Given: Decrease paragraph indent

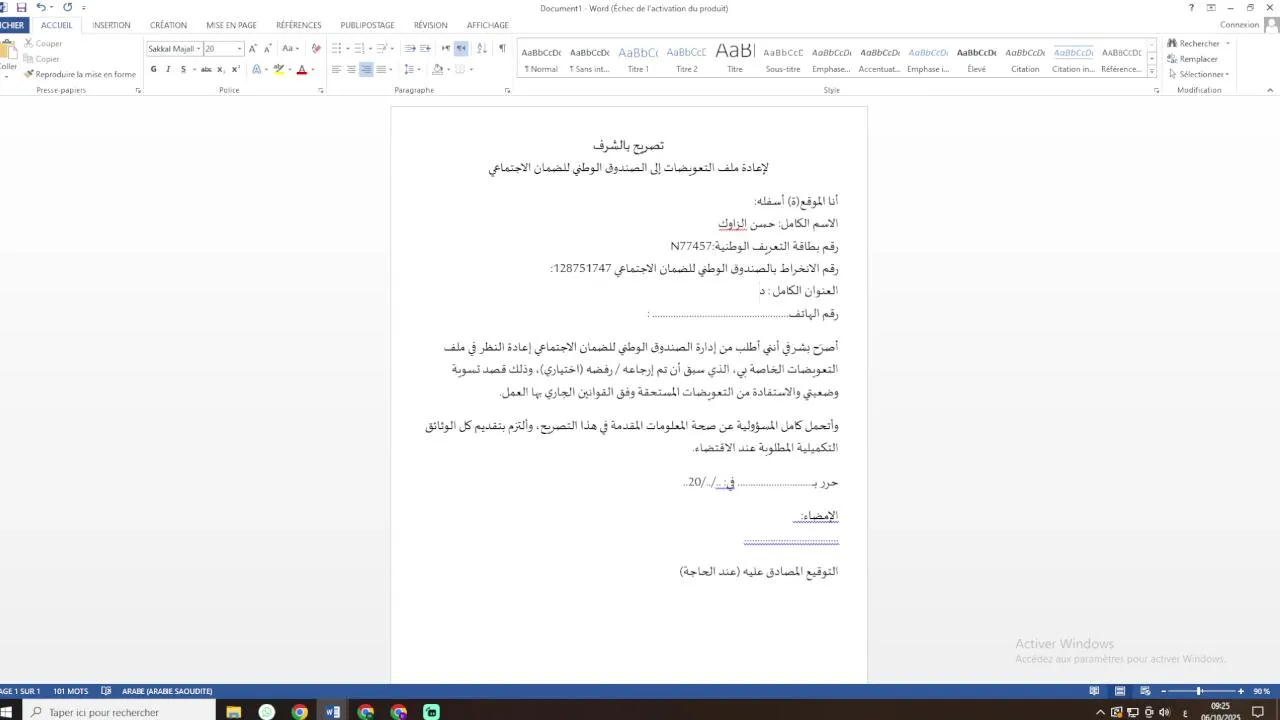Looking at the screenshot, I should pyautogui.click(x=410, y=48).
